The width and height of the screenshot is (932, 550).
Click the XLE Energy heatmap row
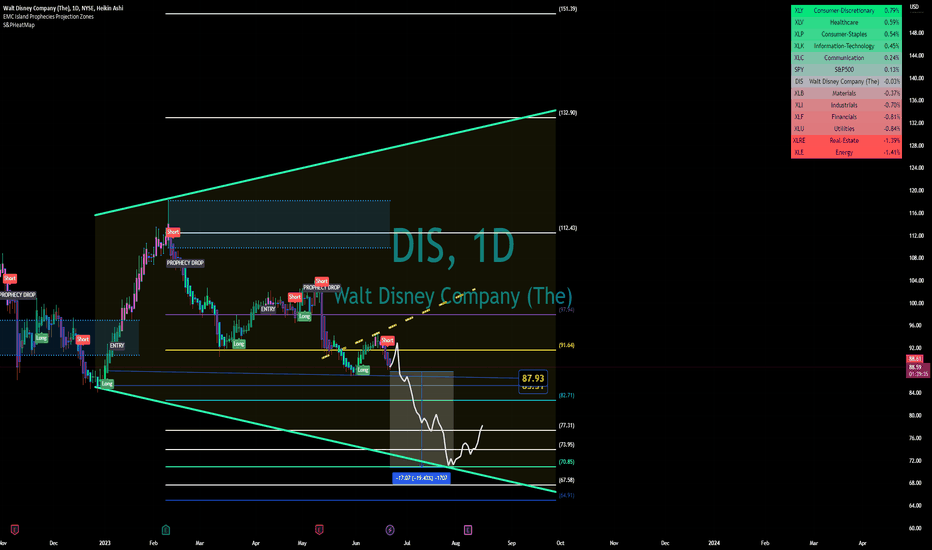point(846,152)
